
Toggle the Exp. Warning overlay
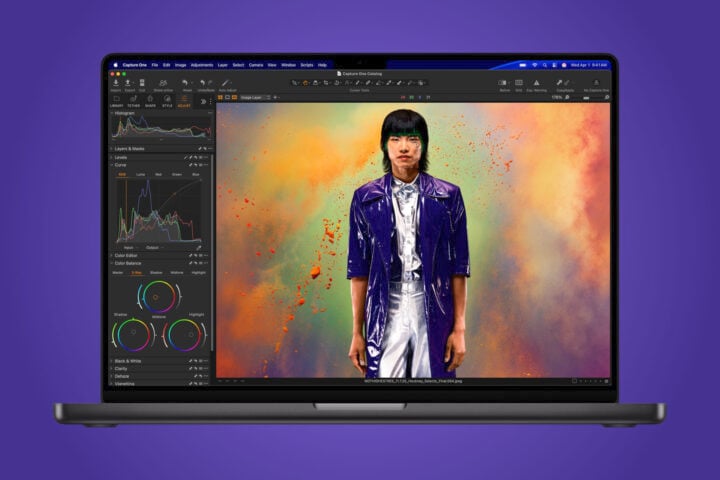point(536,83)
